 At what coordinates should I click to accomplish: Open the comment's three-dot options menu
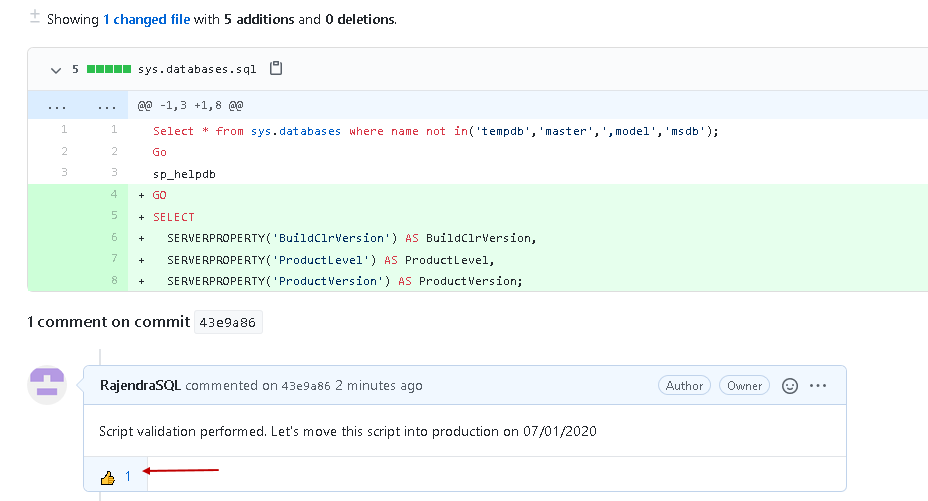tap(819, 385)
